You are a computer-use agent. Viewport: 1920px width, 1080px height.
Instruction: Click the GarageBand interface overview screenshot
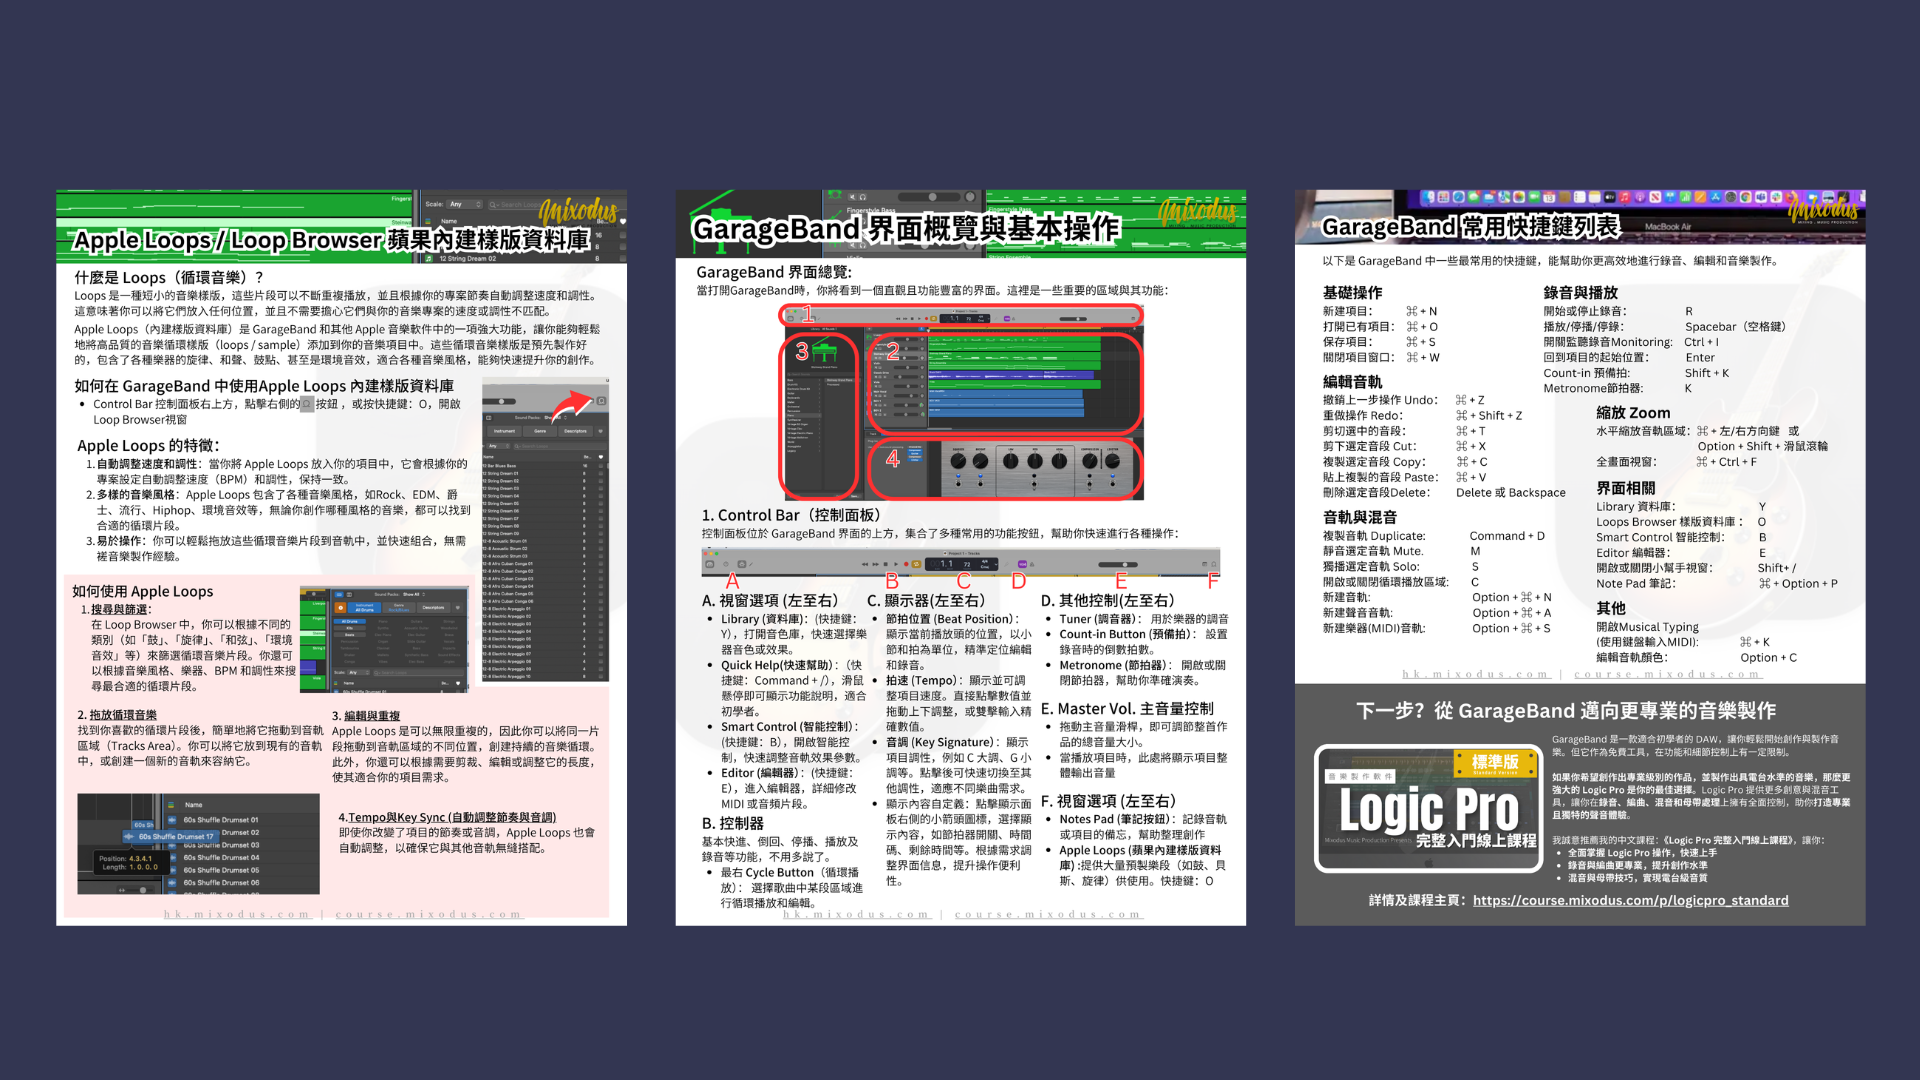coord(962,402)
